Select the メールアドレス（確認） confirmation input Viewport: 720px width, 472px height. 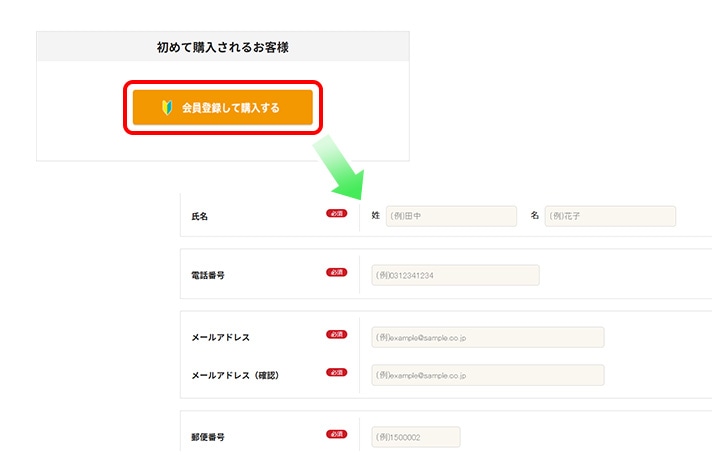[x=487, y=375]
